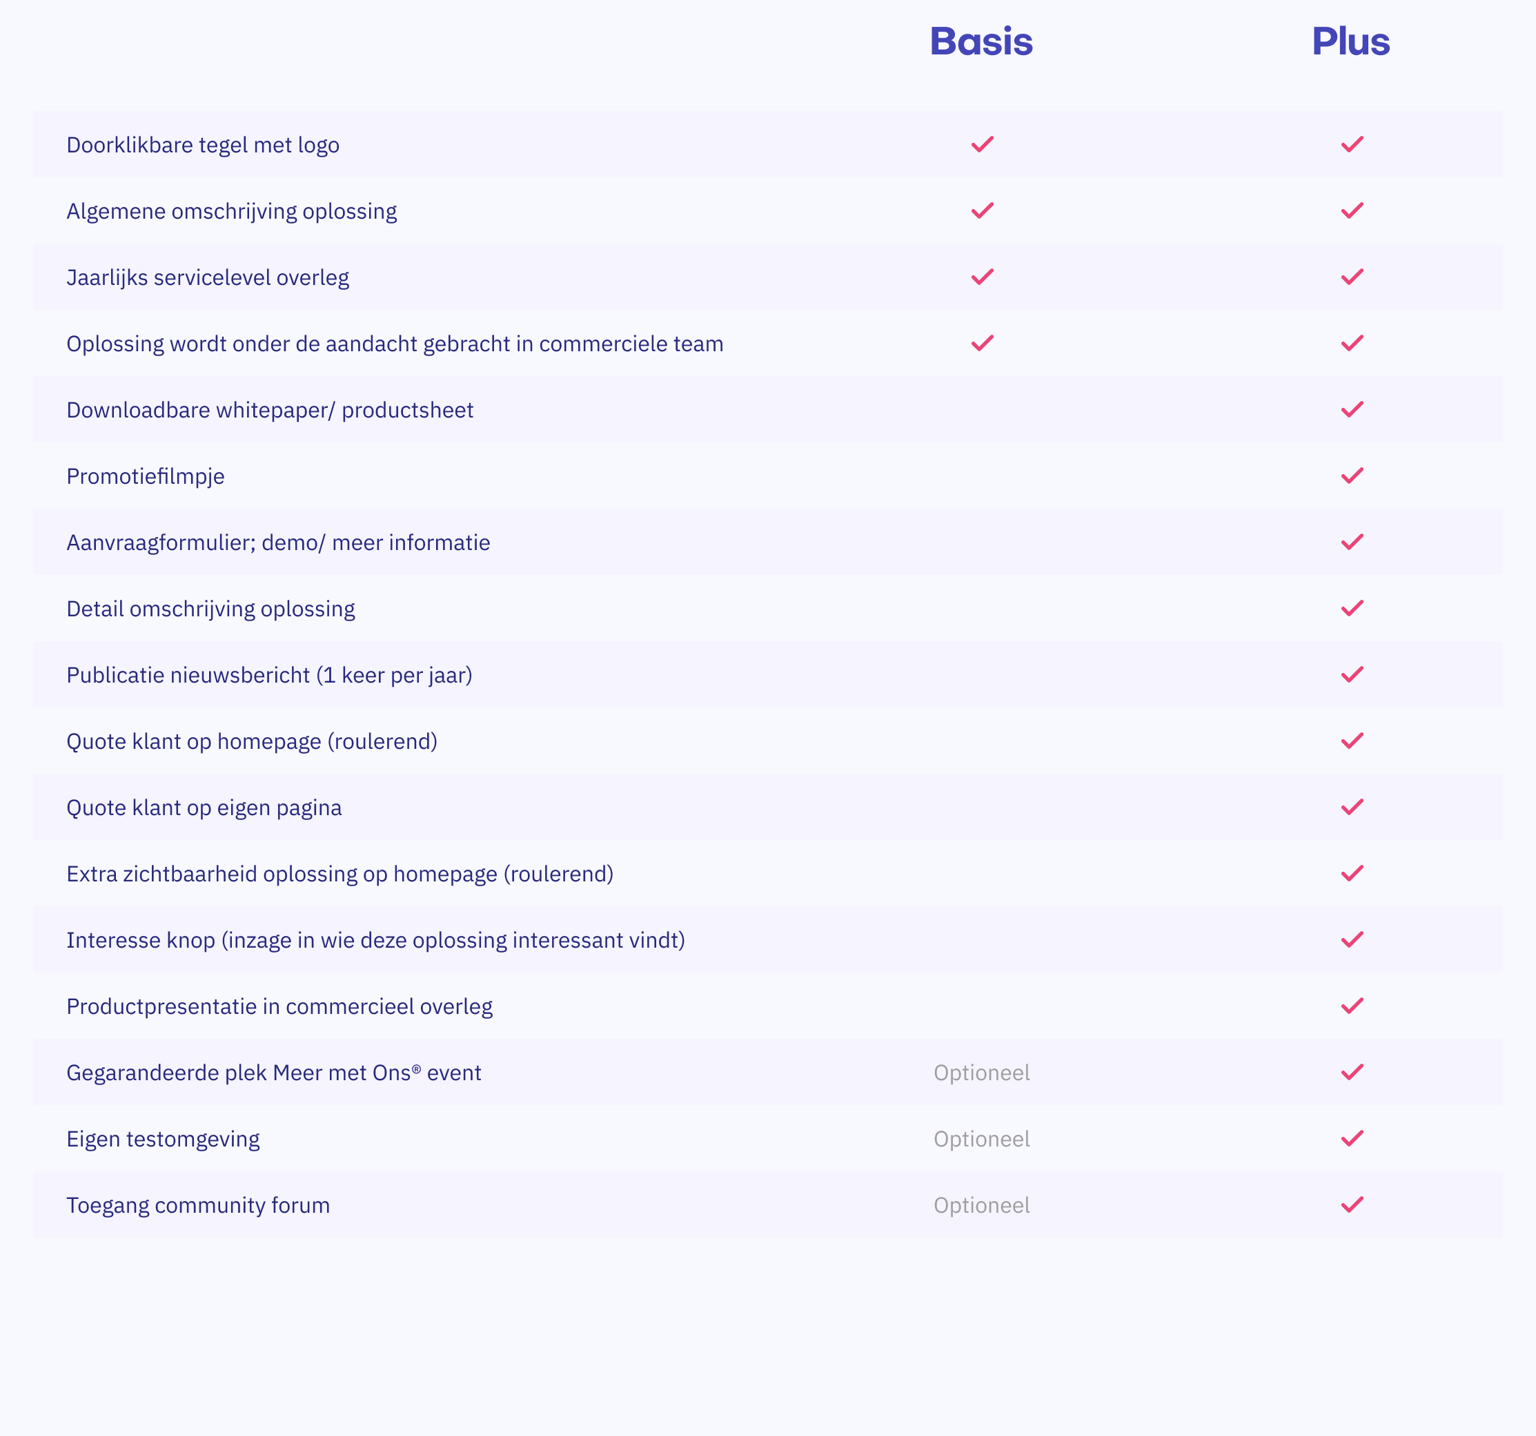Viewport: 1536px width, 1436px height.
Task: Click the Publicatie nieuwsbericht row label
Action: tap(269, 675)
